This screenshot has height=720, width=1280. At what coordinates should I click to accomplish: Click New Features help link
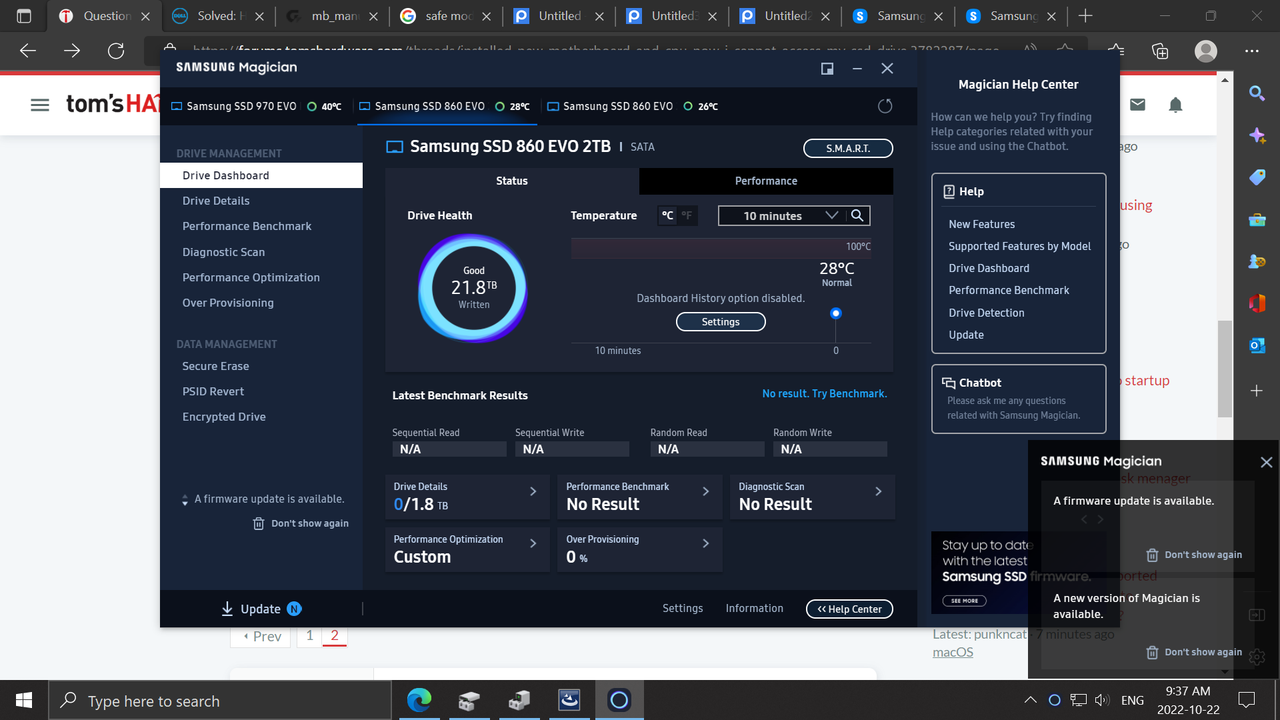[x=982, y=224]
